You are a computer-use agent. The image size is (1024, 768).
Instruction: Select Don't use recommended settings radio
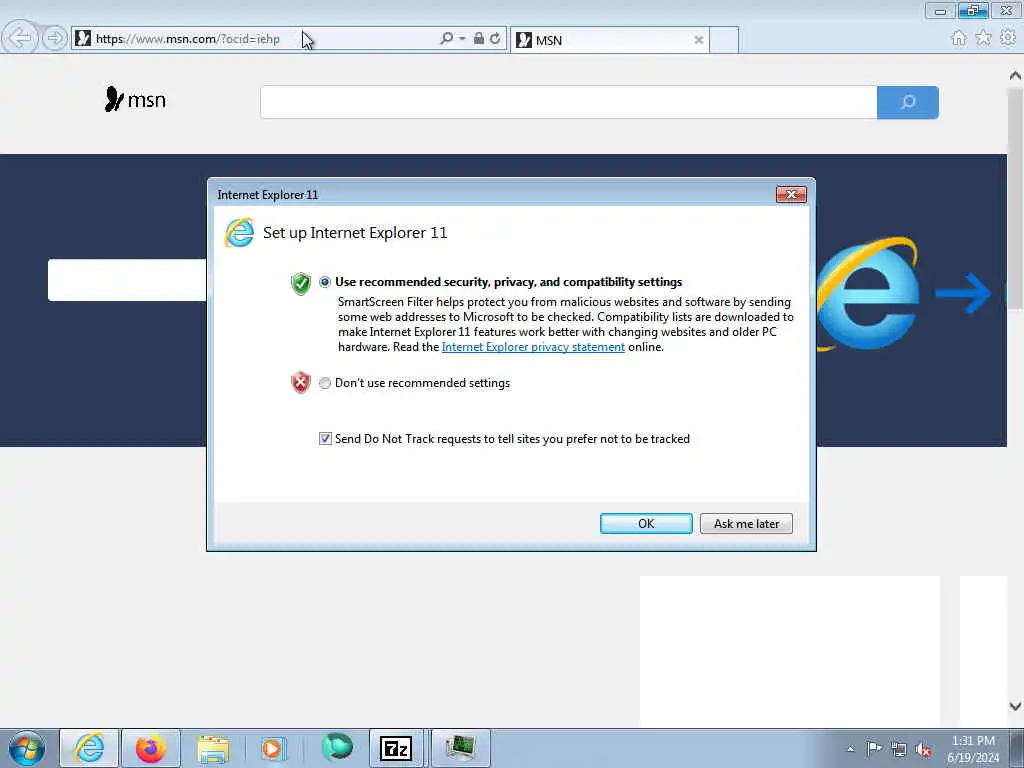[x=325, y=383]
